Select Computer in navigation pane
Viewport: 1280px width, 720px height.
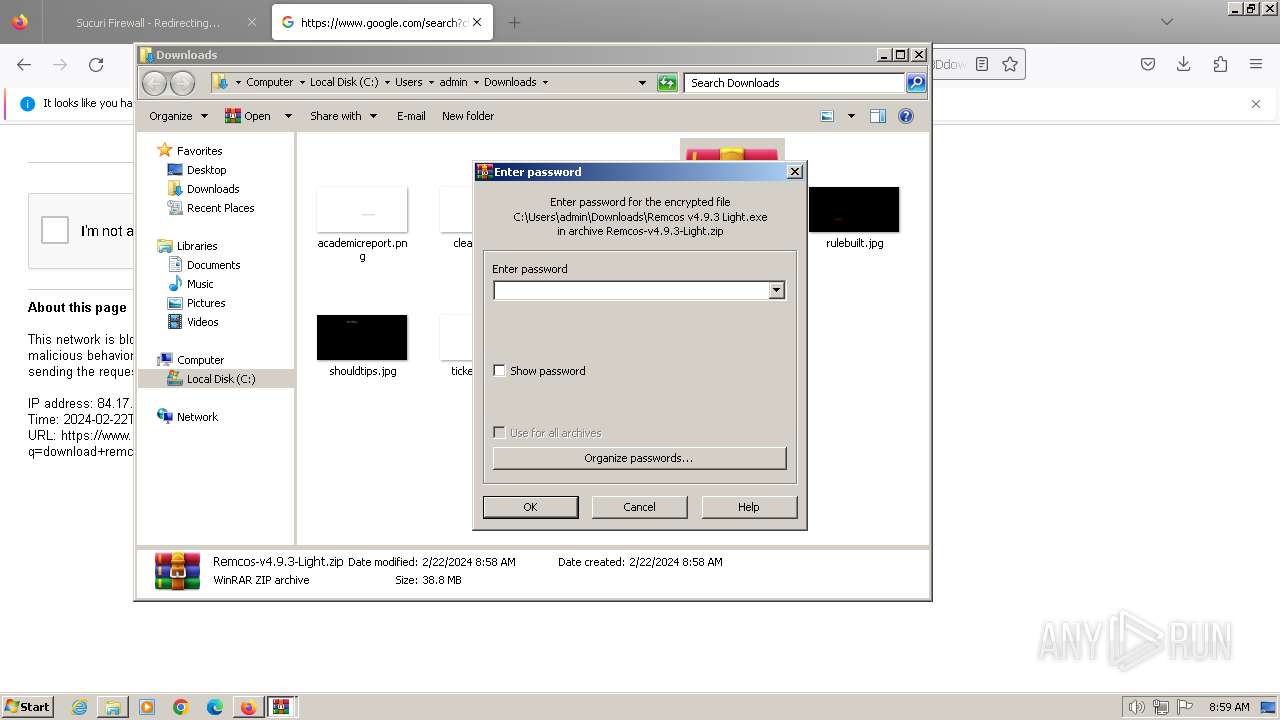pyautogui.click(x=200, y=360)
